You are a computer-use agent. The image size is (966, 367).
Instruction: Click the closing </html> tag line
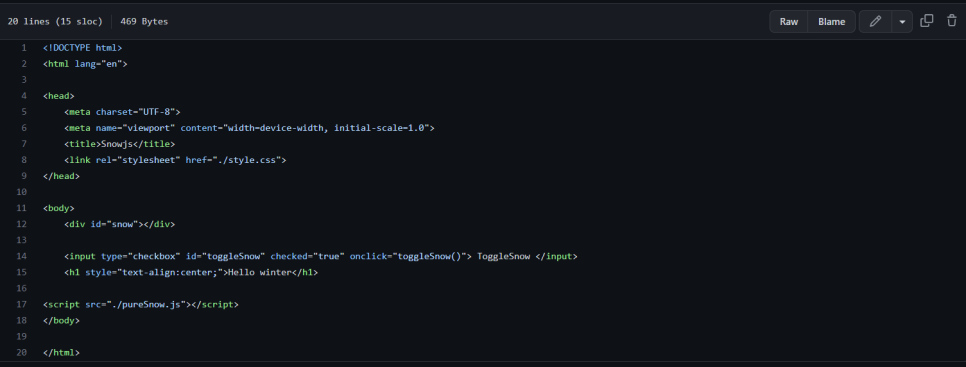(x=61, y=353)
